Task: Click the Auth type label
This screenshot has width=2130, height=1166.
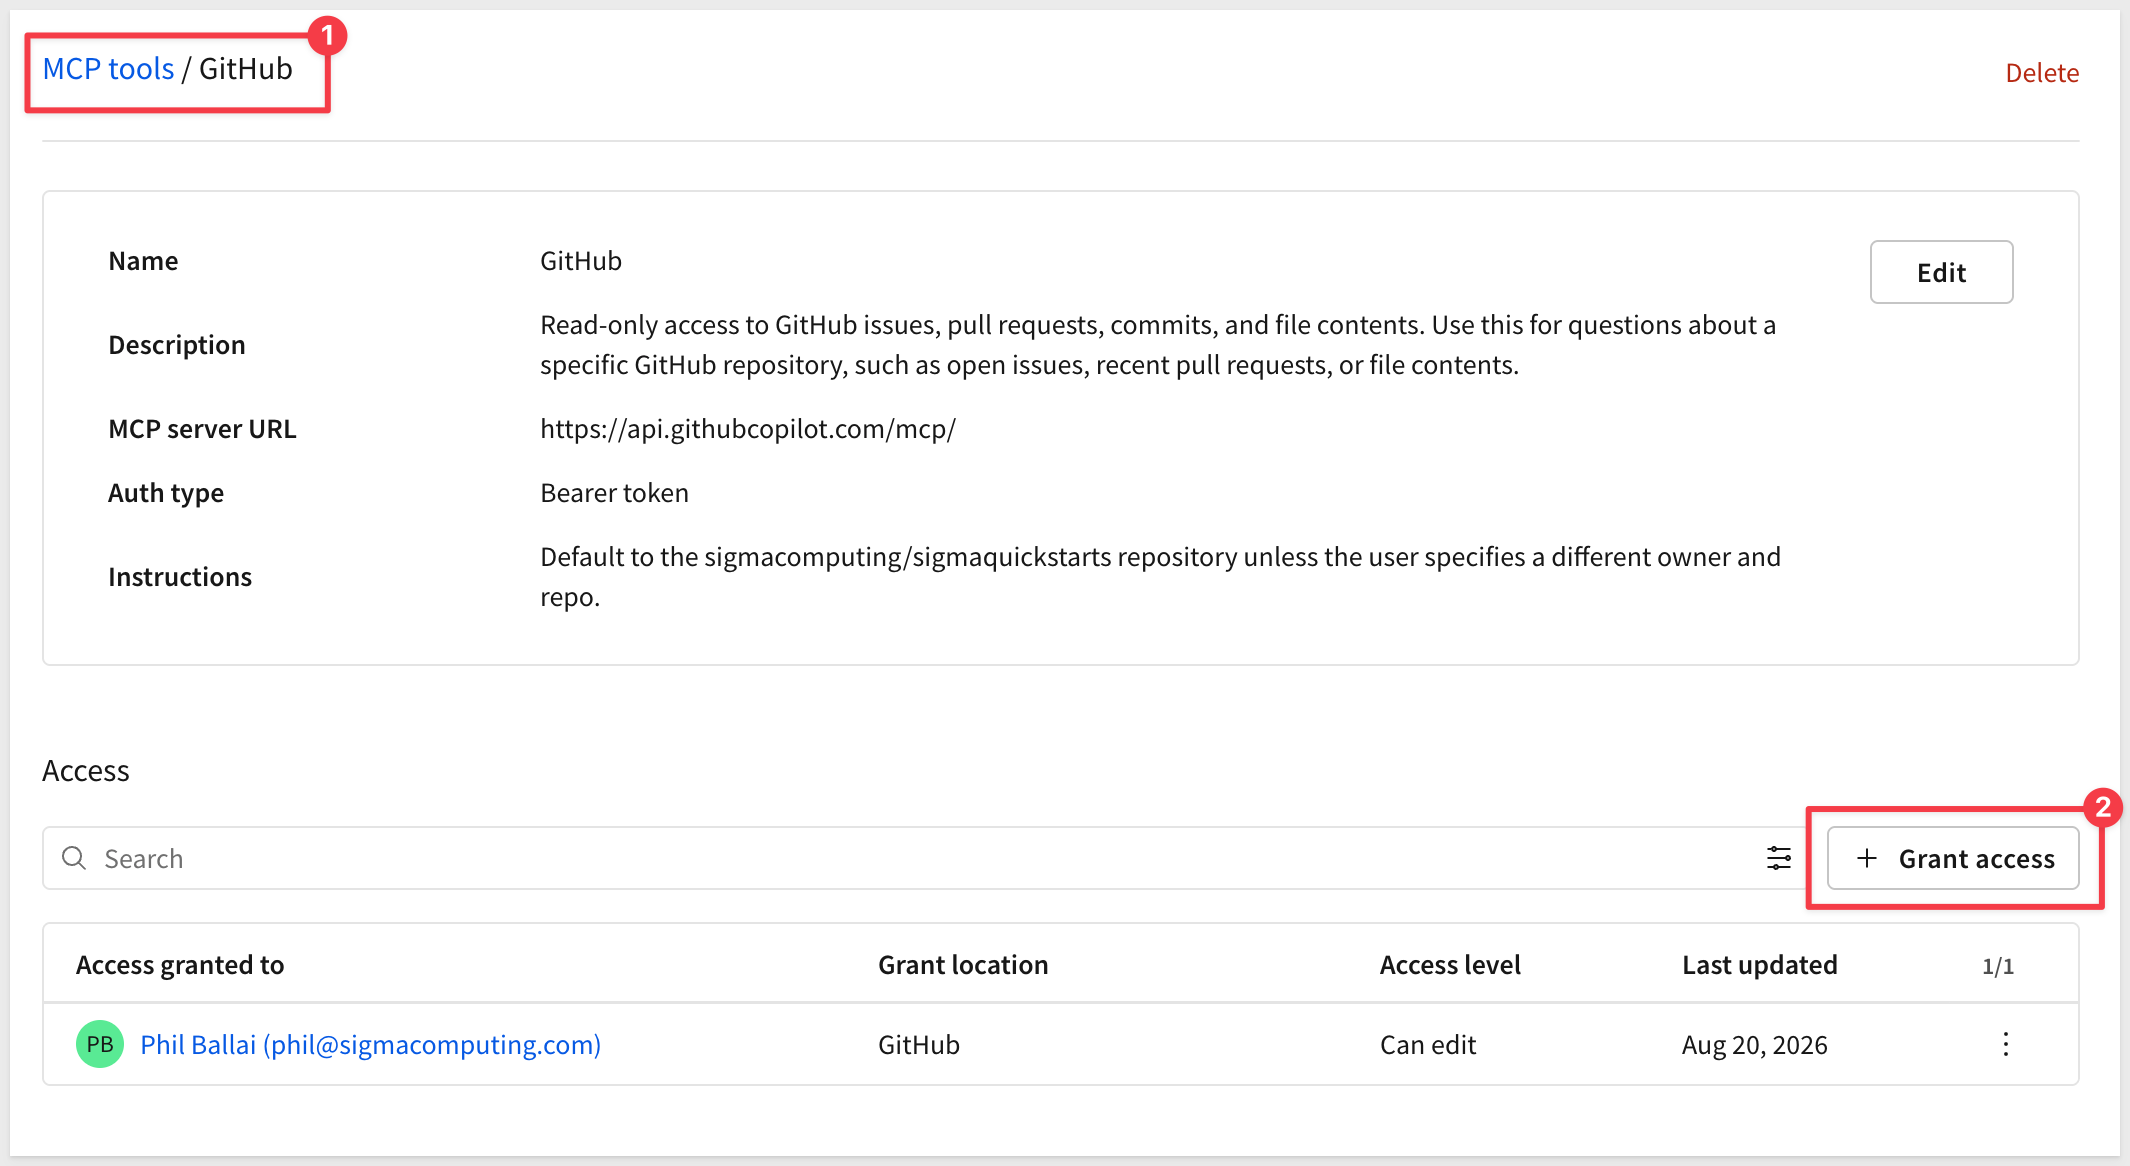Action: coord(166,493)
